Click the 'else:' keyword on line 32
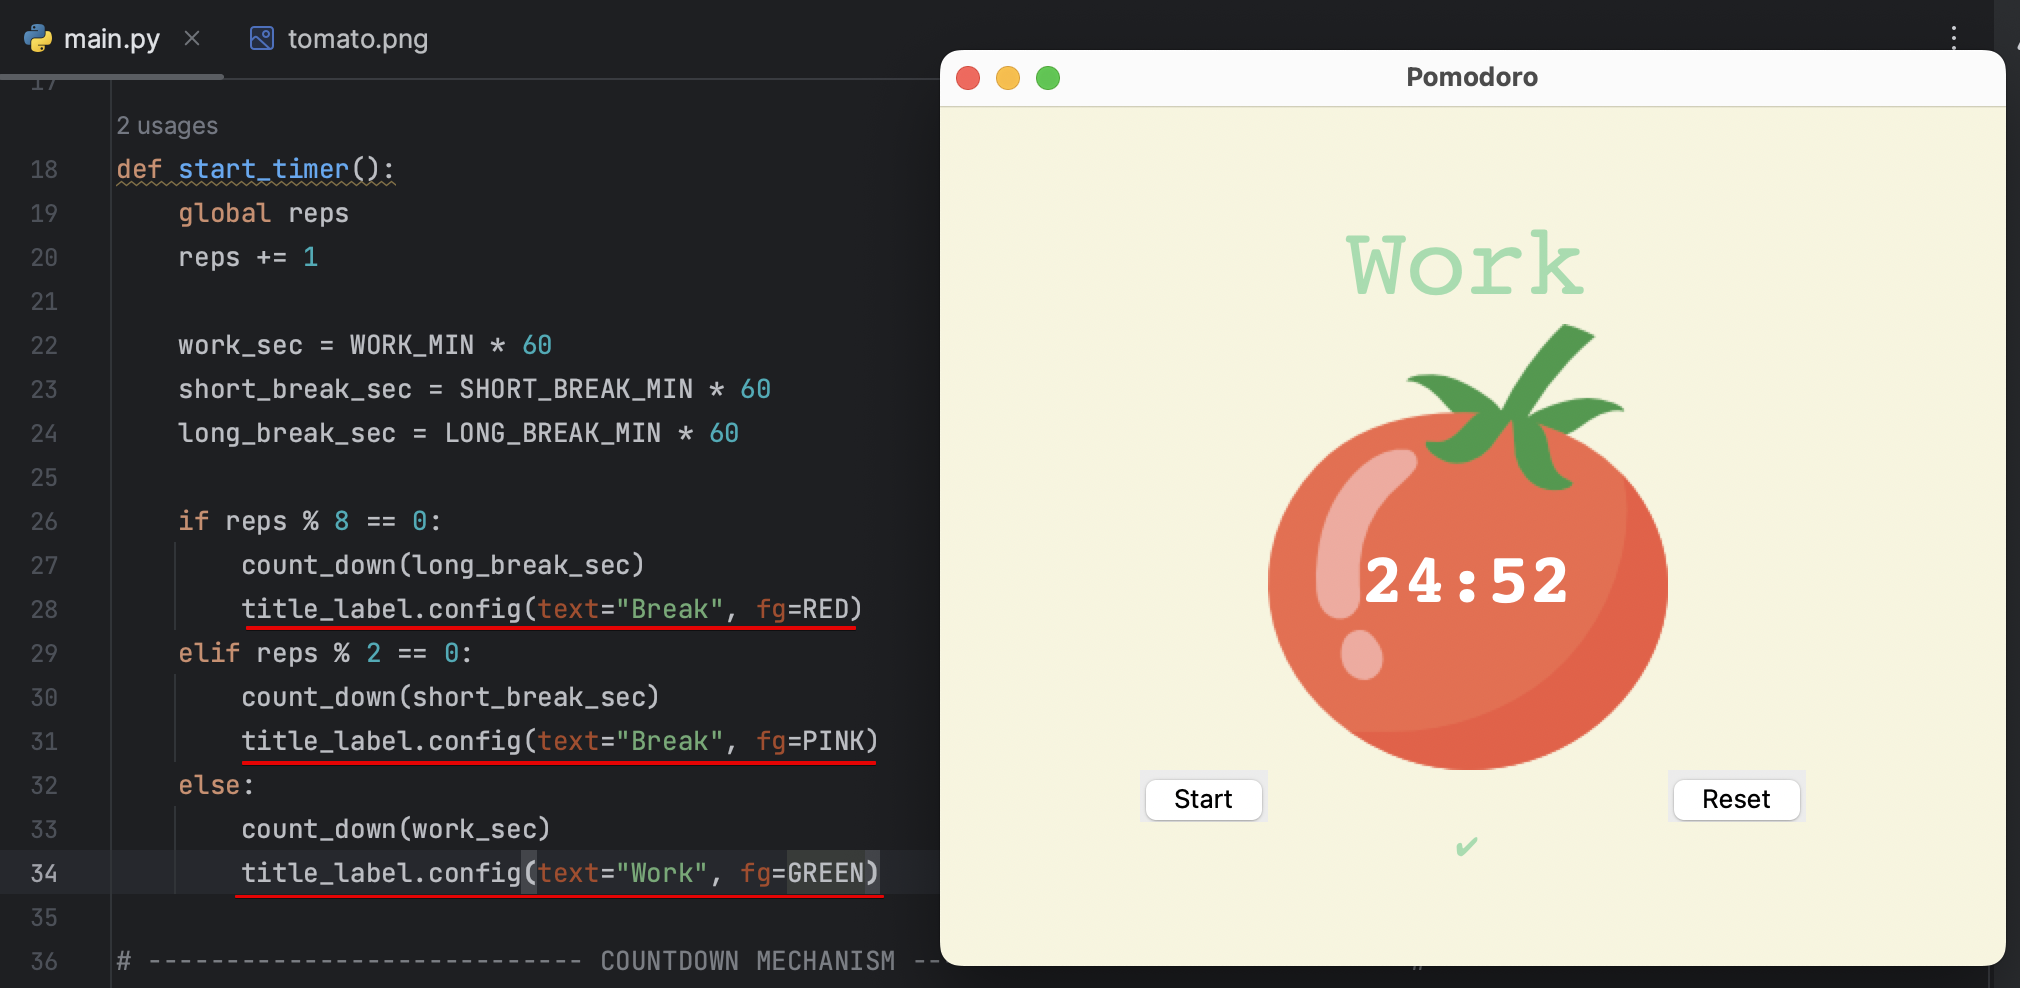The image size is (2020, 988). tap(216, 786)
